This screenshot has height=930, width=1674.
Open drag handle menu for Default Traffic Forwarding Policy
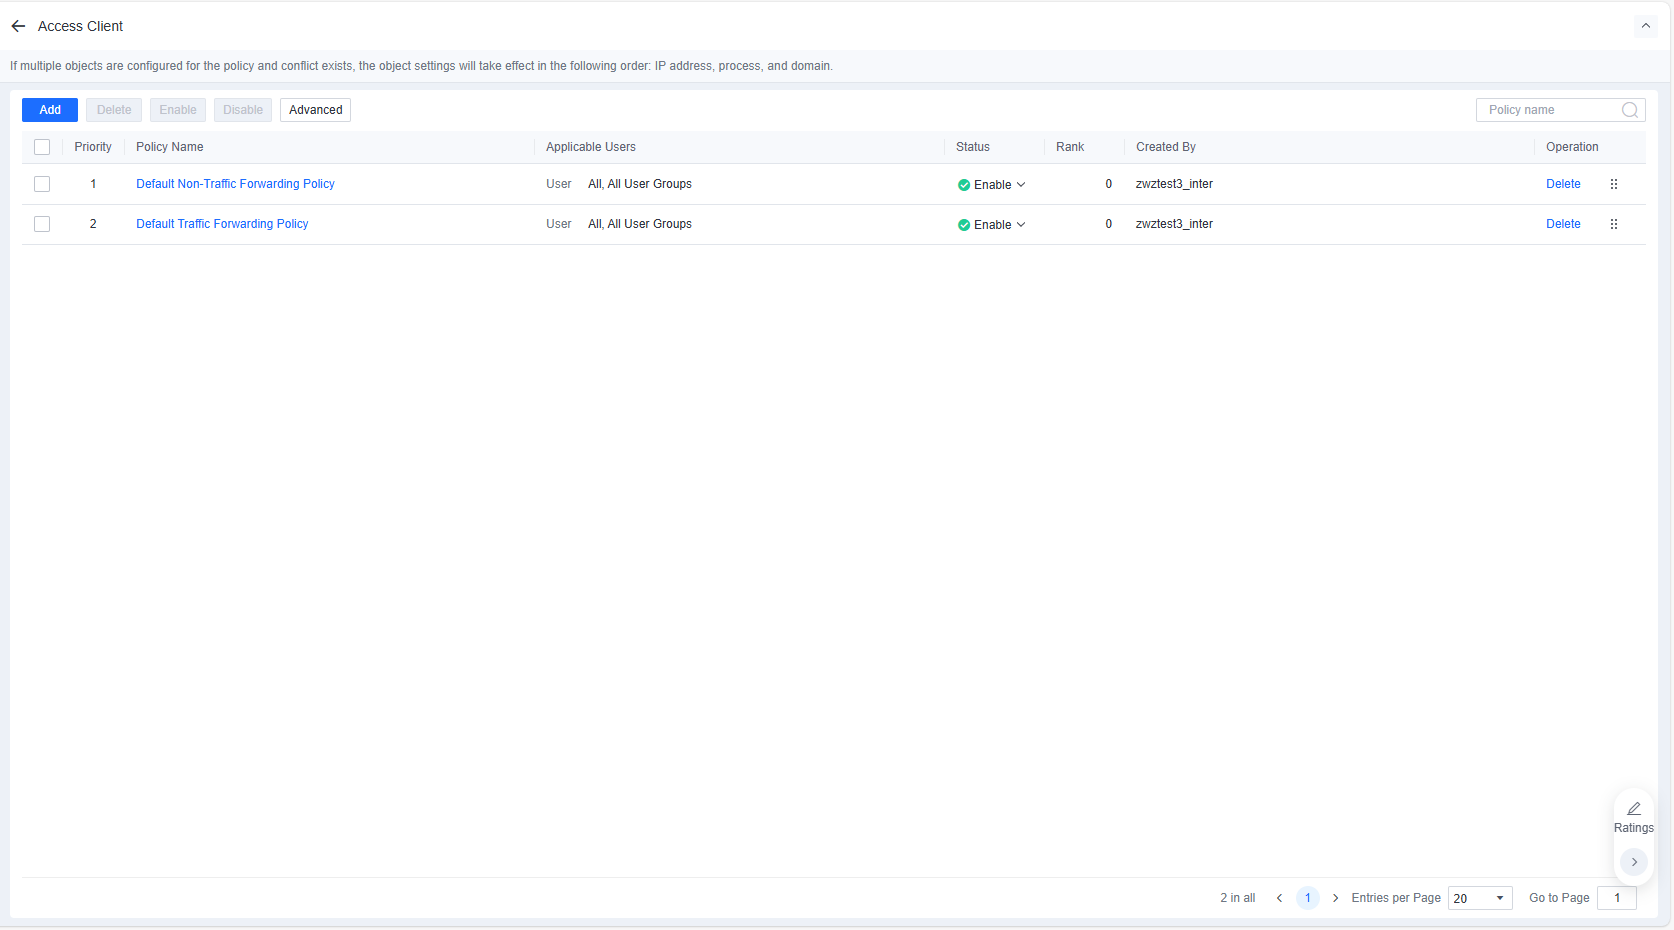click(1614, 224)
